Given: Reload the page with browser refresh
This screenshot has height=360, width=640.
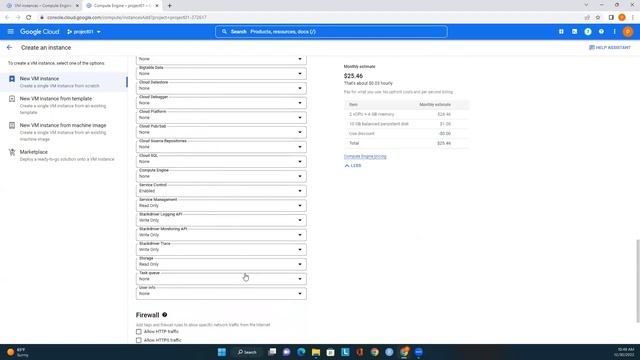Looking at the screenshot, I should pos(29,17).
